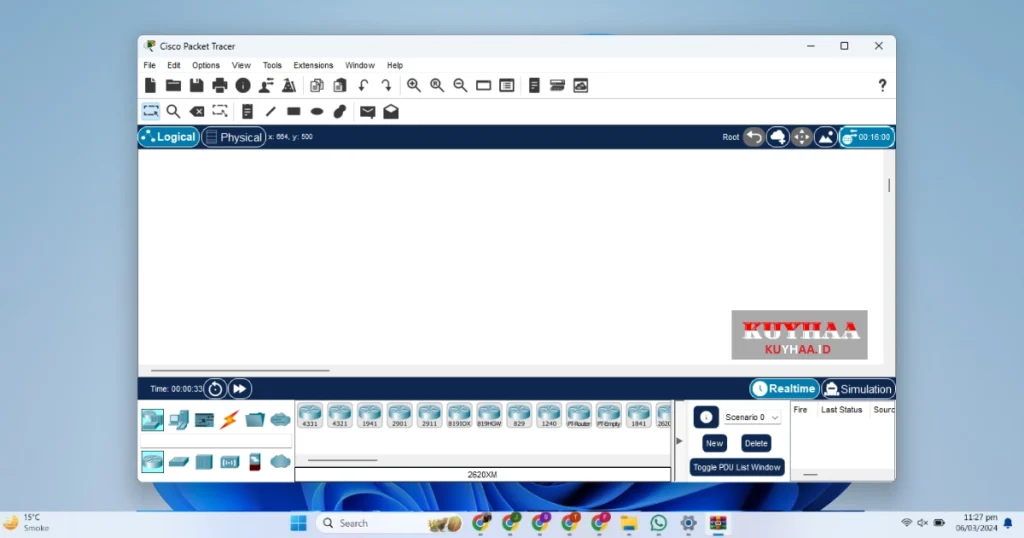Select the Draw Freeform tool
This screenshot has height=538, width=1024.
[340, 112]
